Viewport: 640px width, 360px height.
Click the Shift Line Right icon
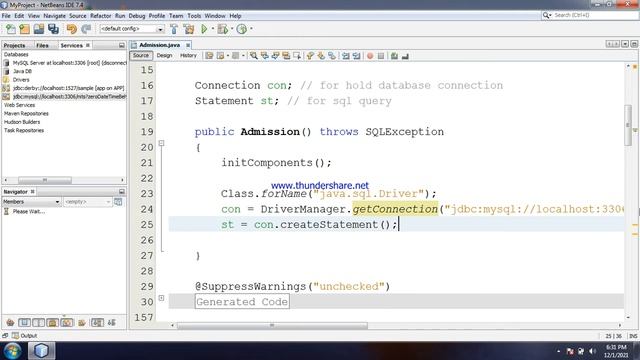click(x=356, y=56)
